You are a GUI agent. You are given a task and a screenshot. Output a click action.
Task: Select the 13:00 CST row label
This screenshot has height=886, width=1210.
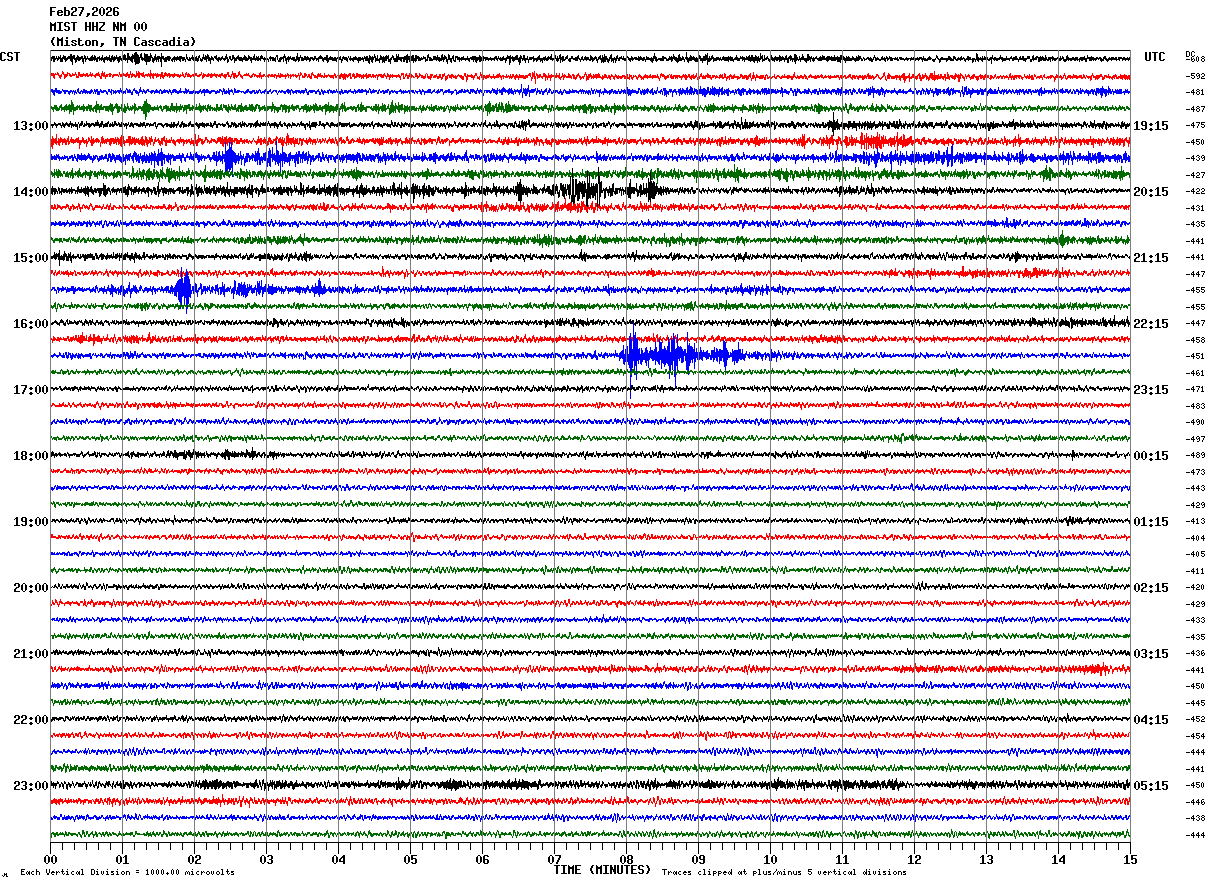[31, 126]
